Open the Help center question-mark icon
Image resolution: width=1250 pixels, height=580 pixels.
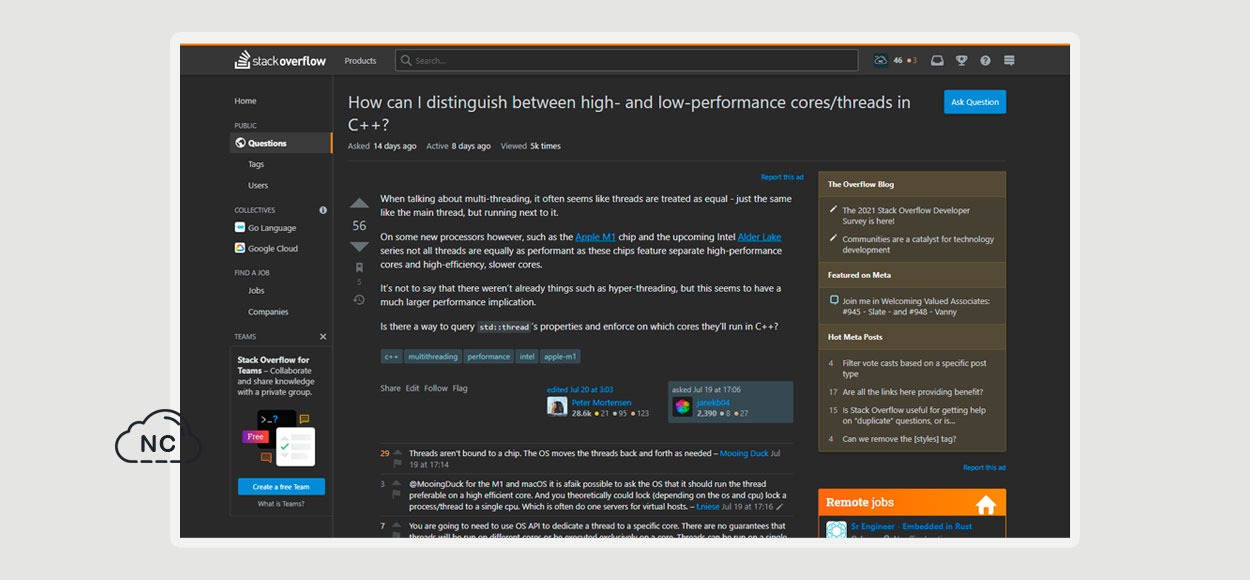click(985, 60)
